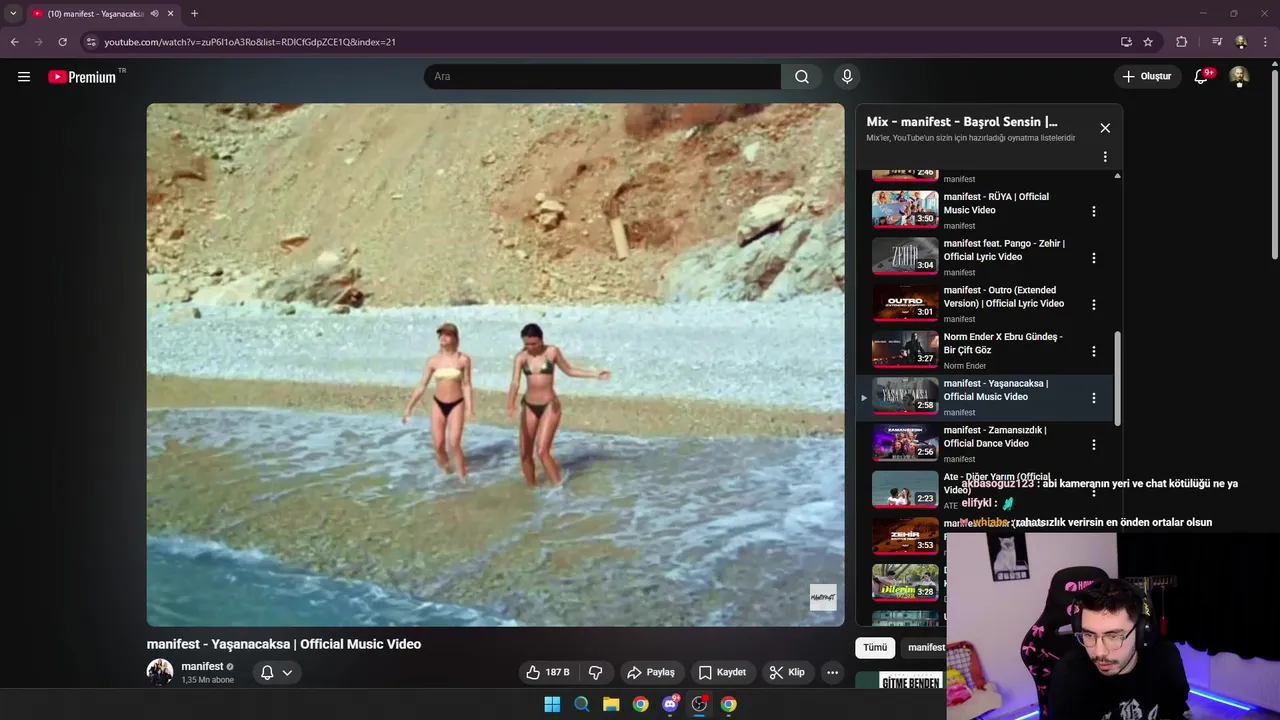Open browser extensions puzzle icon
Image resolution: width=1280 pixels, height=720 pixels.
[1182, 42]
